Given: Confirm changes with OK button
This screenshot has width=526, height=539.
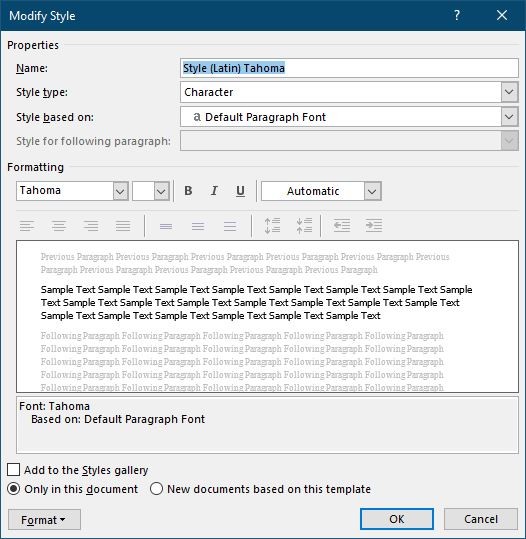Looking at the screenshot, I should 397,519.
